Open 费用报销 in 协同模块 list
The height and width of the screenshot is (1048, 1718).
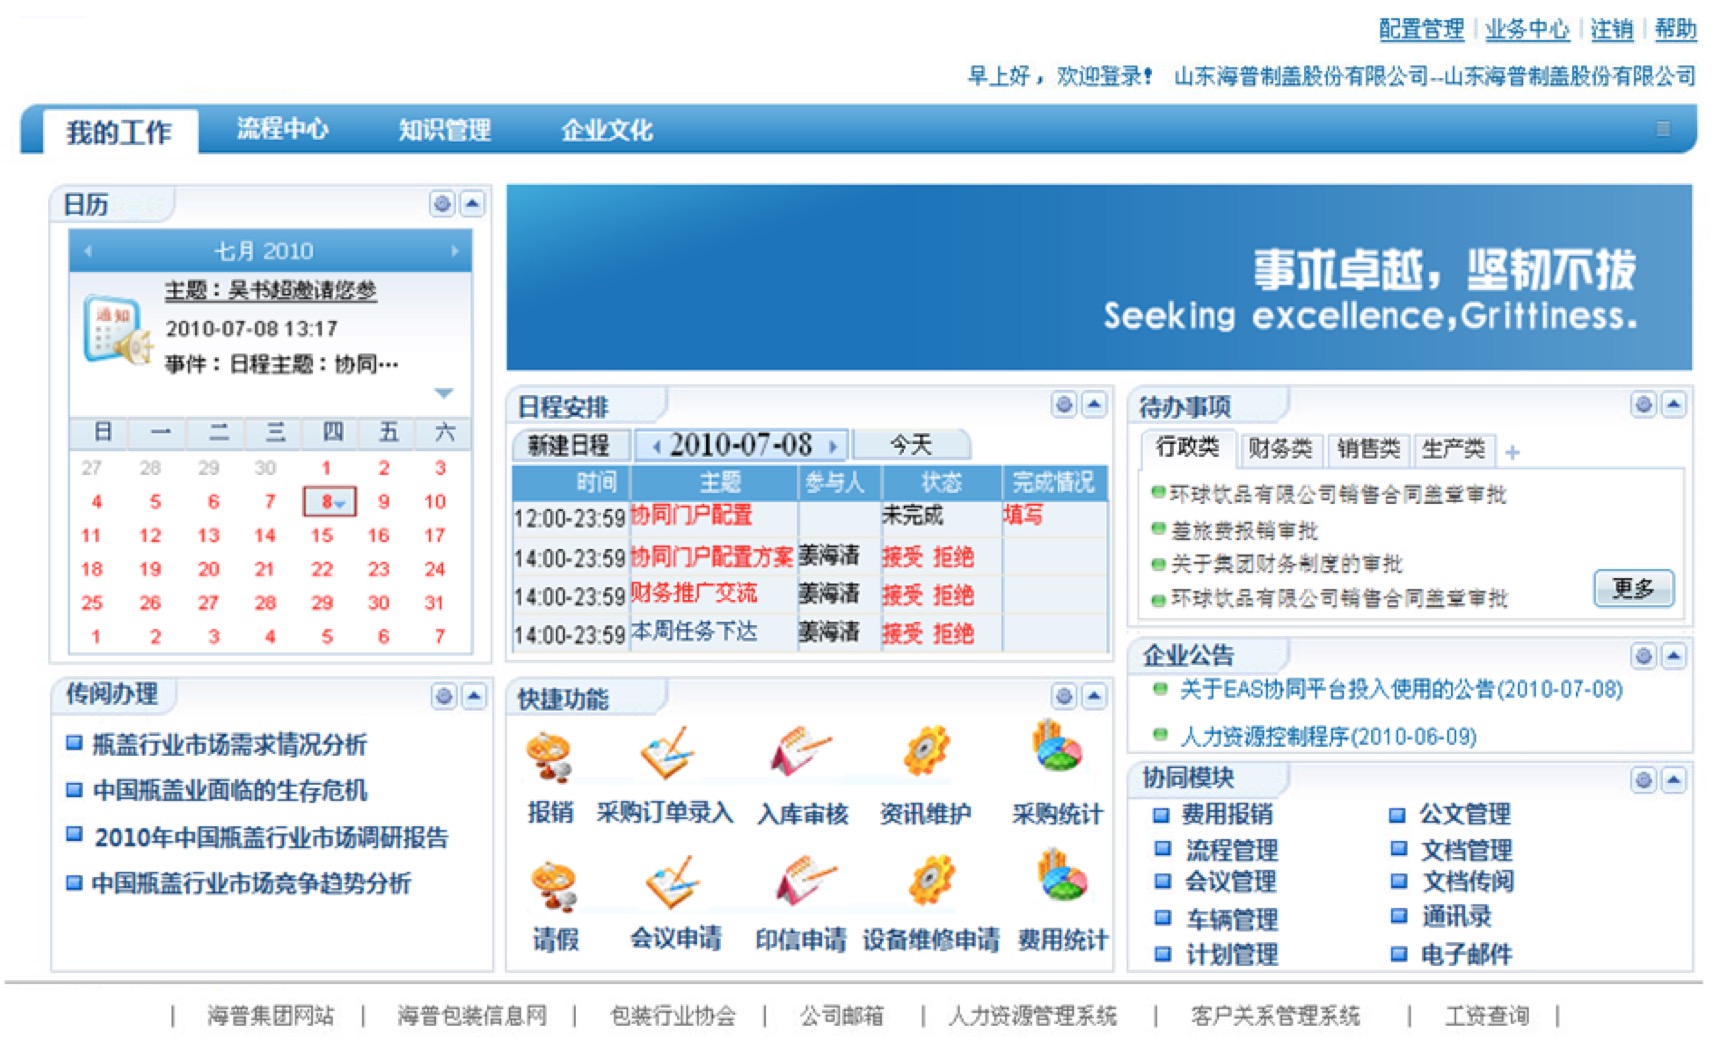[1226, 814]
